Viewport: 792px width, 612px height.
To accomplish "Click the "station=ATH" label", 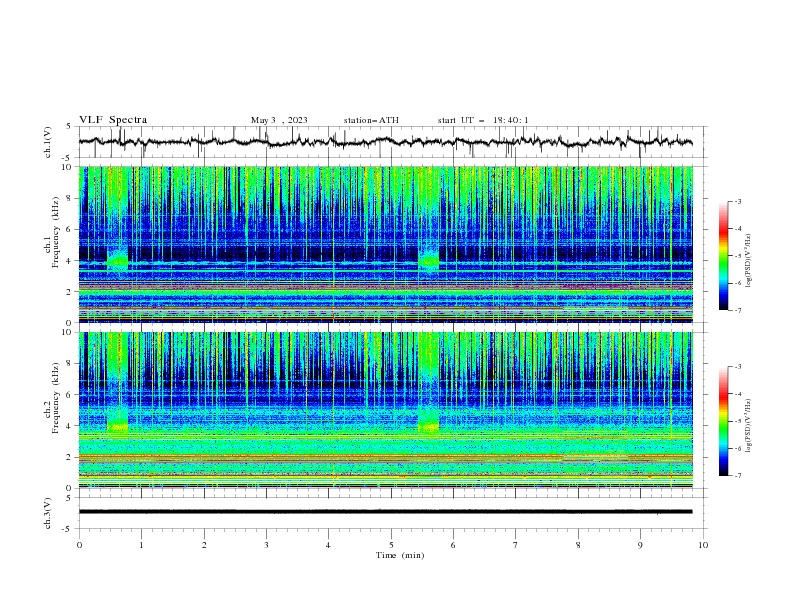I will pyautogui.click(x=371, y=120).
